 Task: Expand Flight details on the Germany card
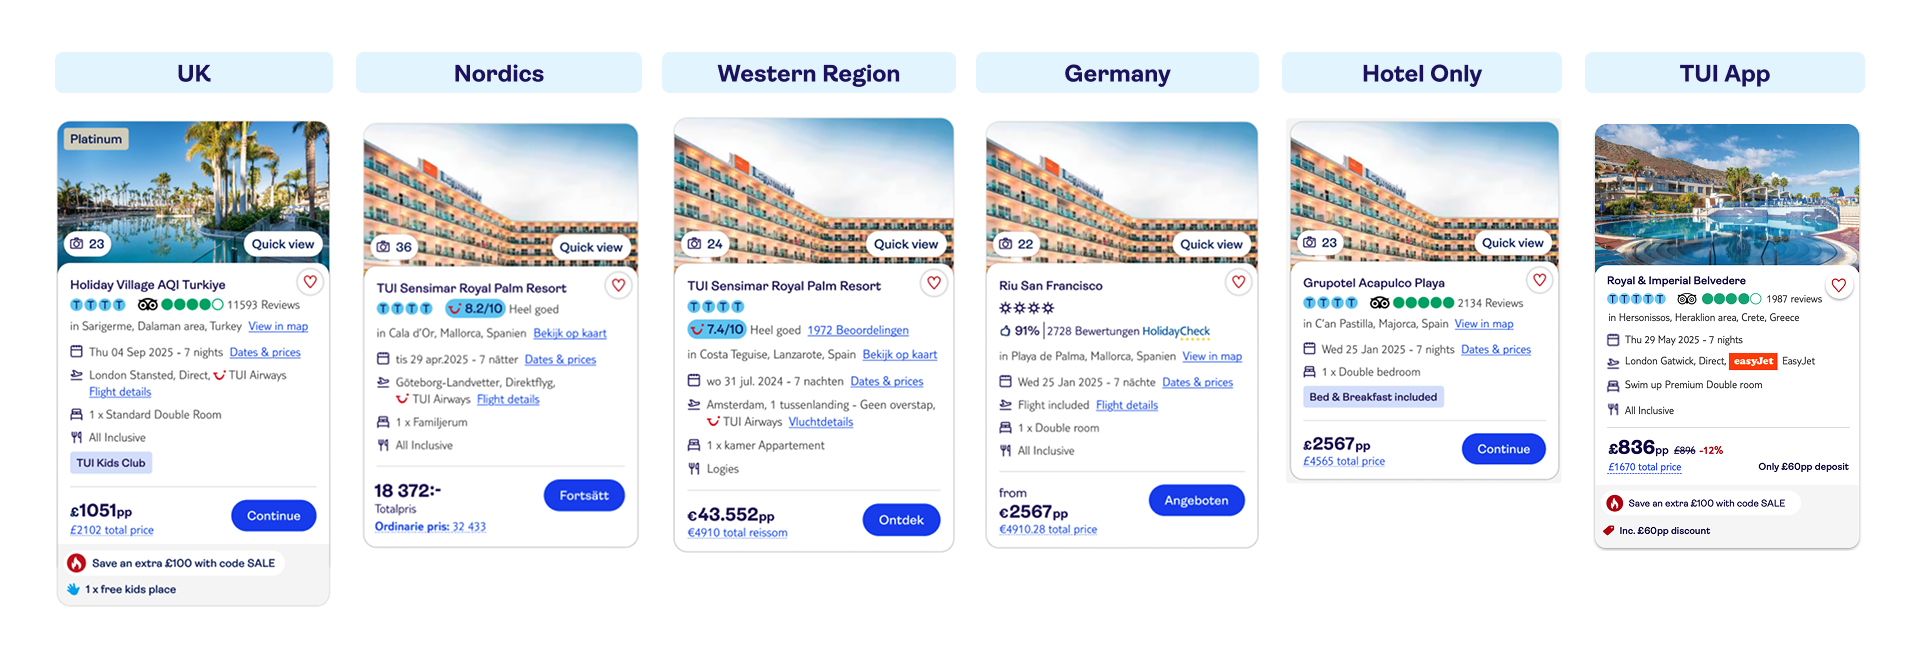point(1126,405)
